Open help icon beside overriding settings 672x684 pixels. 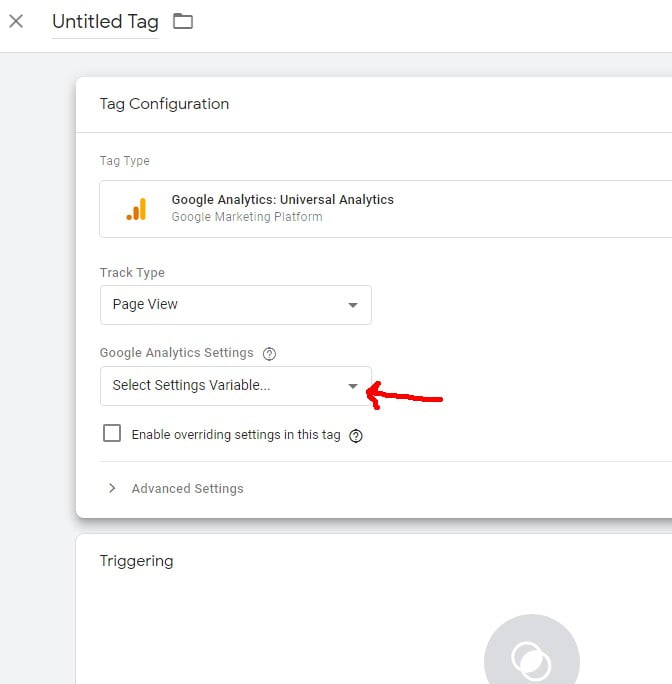pyautogui.click(x=356, y=435)
